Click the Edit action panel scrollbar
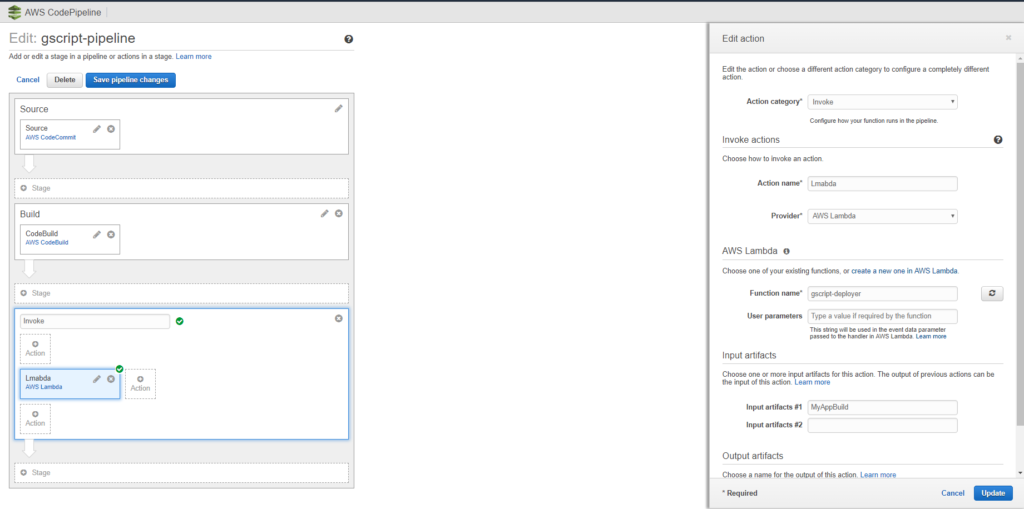1024x509 pixels. click(1018, 250)
